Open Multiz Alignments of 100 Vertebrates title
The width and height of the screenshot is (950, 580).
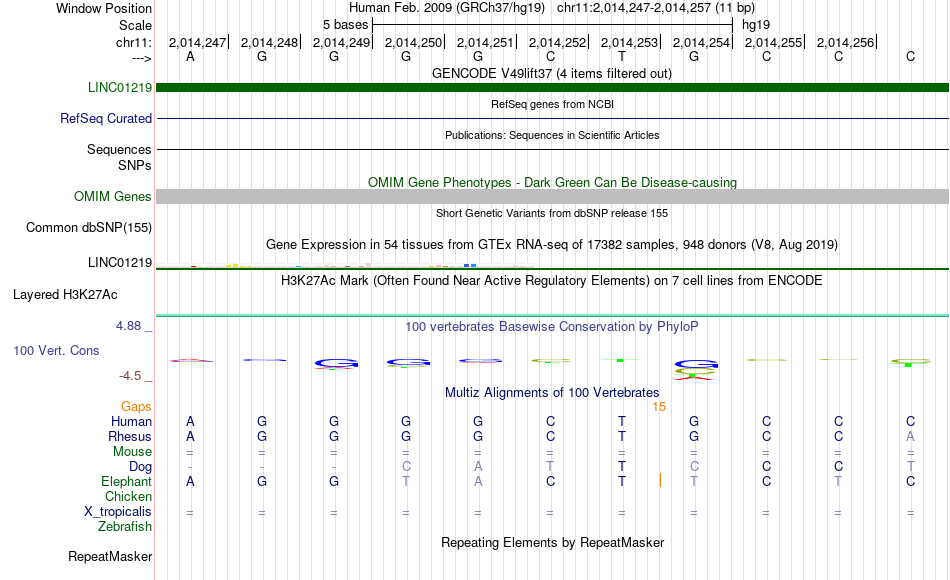(552, 392)
